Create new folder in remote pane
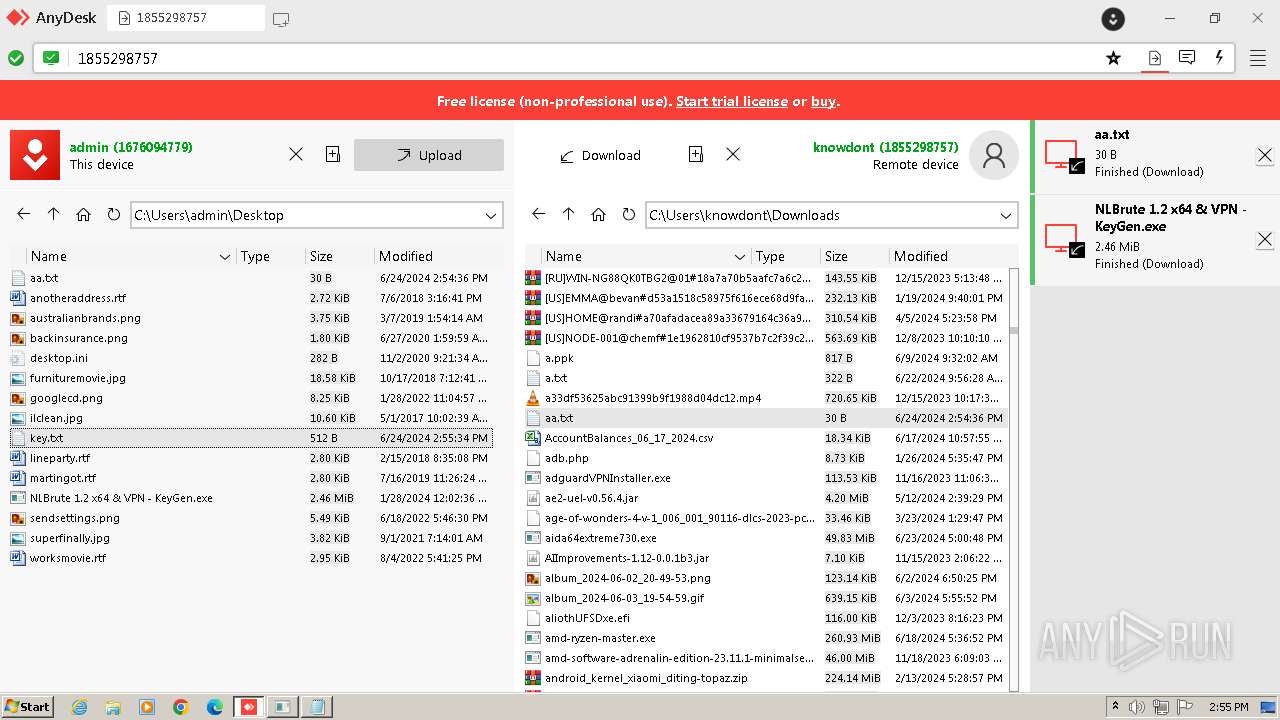The image size is (1280, 720). pyautogui.click(x=696, y=154)
